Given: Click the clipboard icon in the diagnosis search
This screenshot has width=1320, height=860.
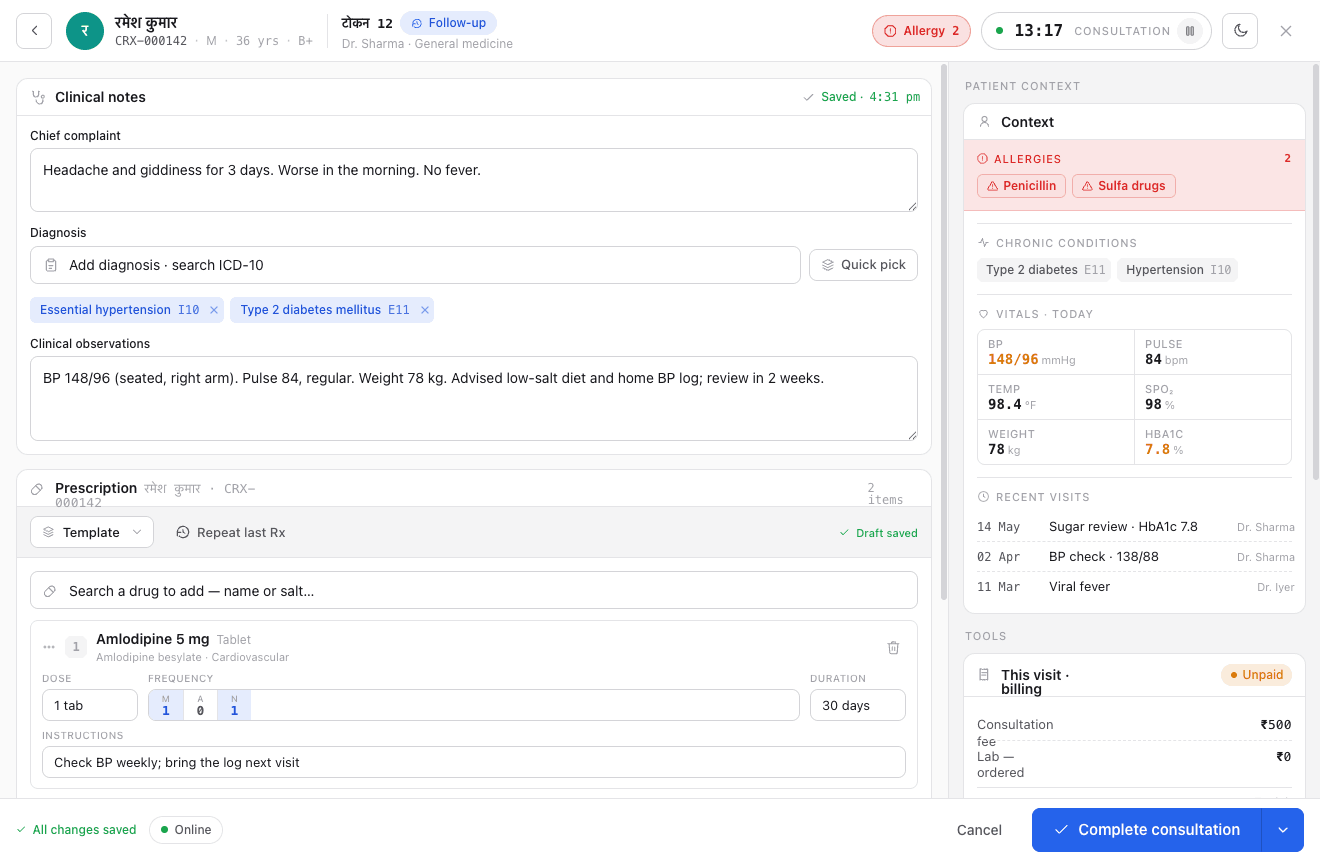Looking at the screenshot, I should (51, 265).
